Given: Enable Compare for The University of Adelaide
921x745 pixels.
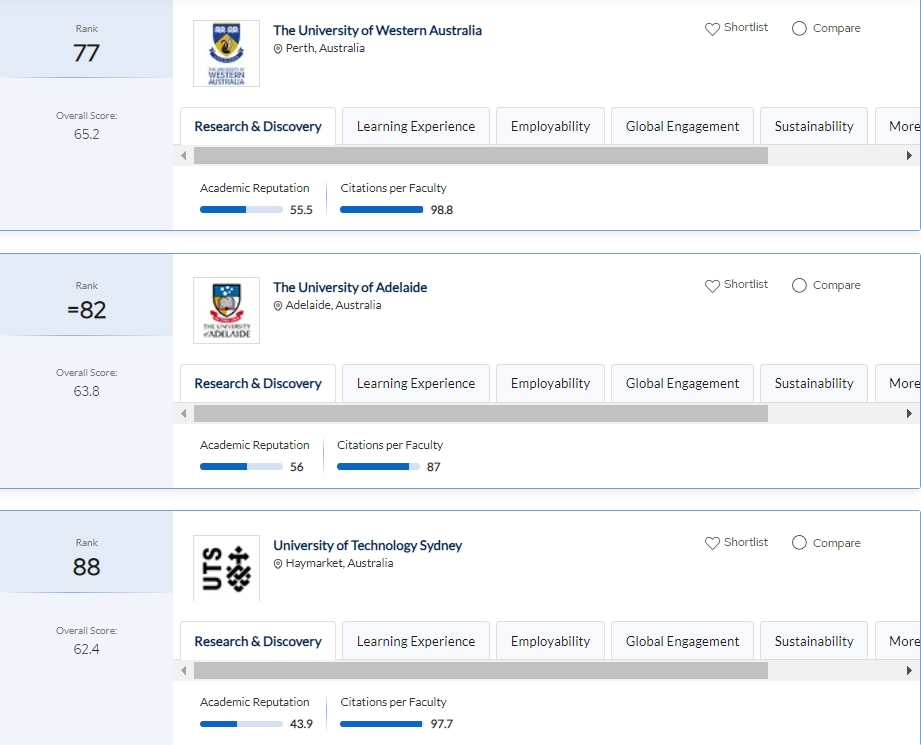Looking at the screenshot, I should click(799, 286).
